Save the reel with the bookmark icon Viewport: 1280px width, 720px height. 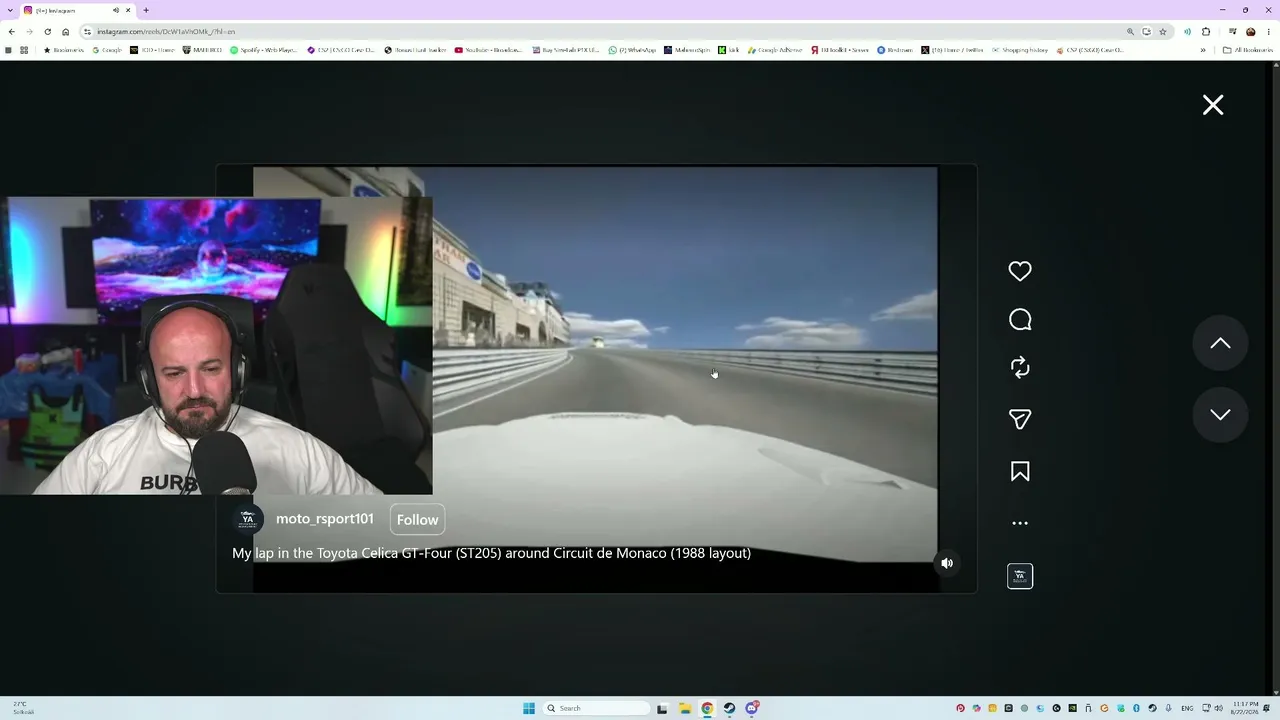[x=1020, y=471]
